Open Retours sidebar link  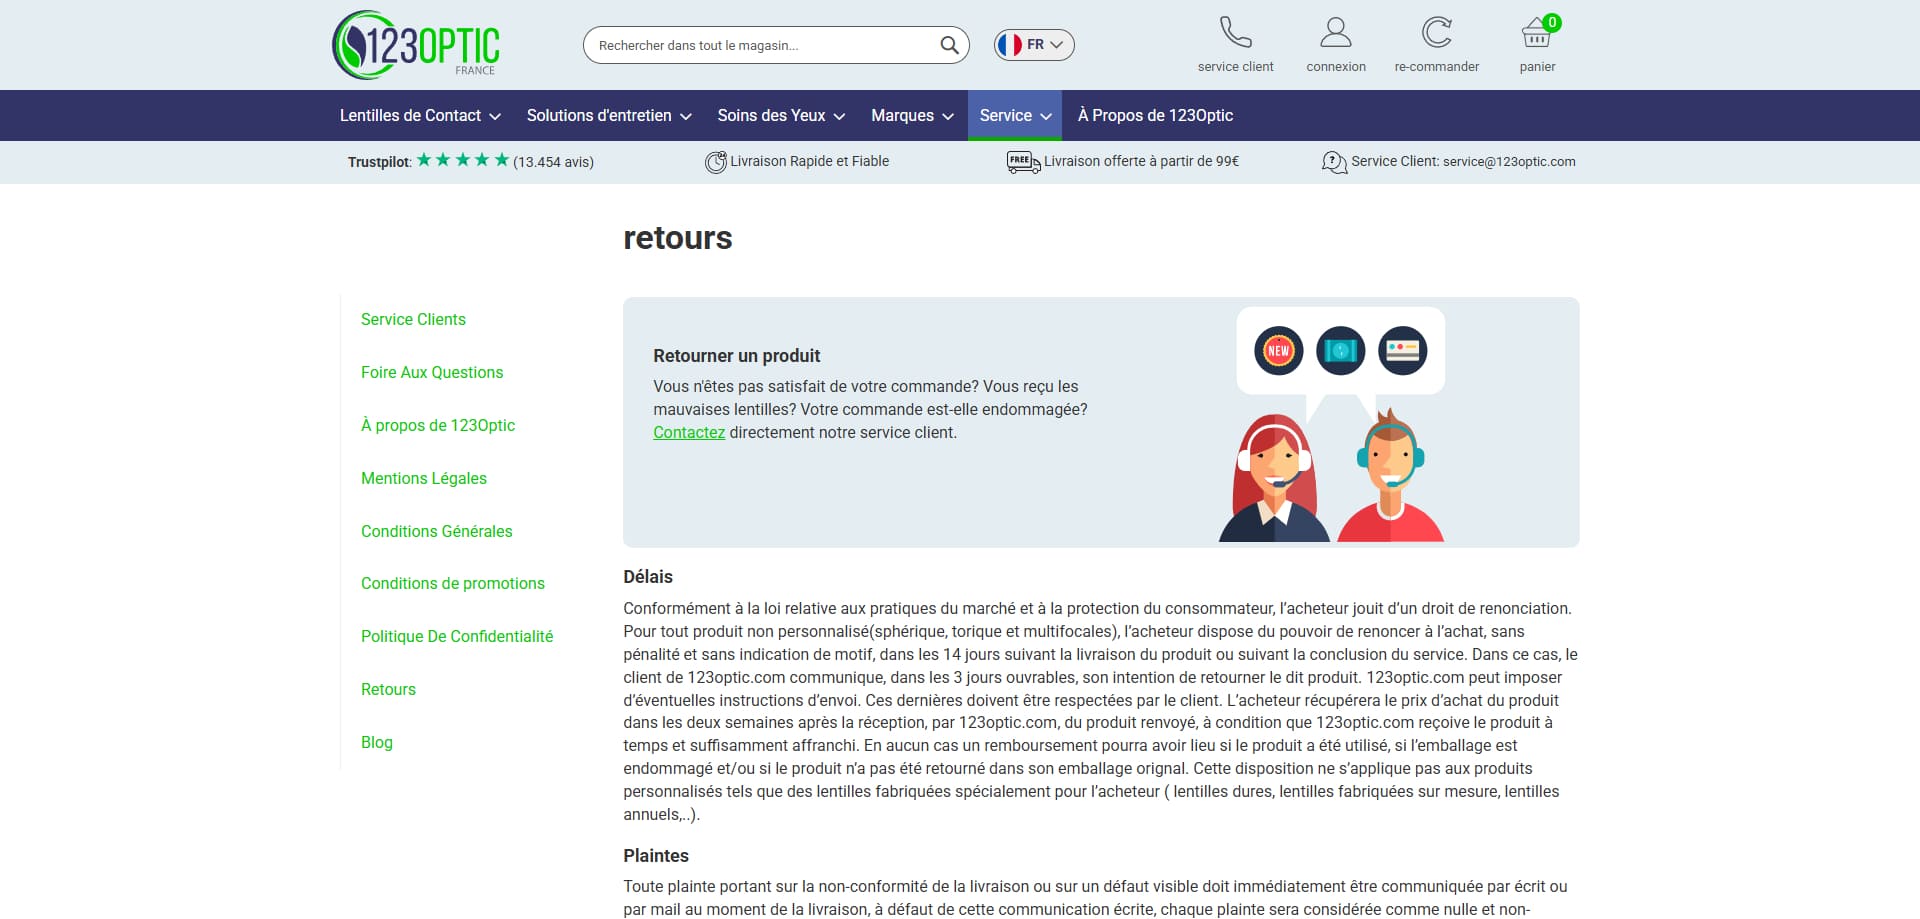(388, 689)
